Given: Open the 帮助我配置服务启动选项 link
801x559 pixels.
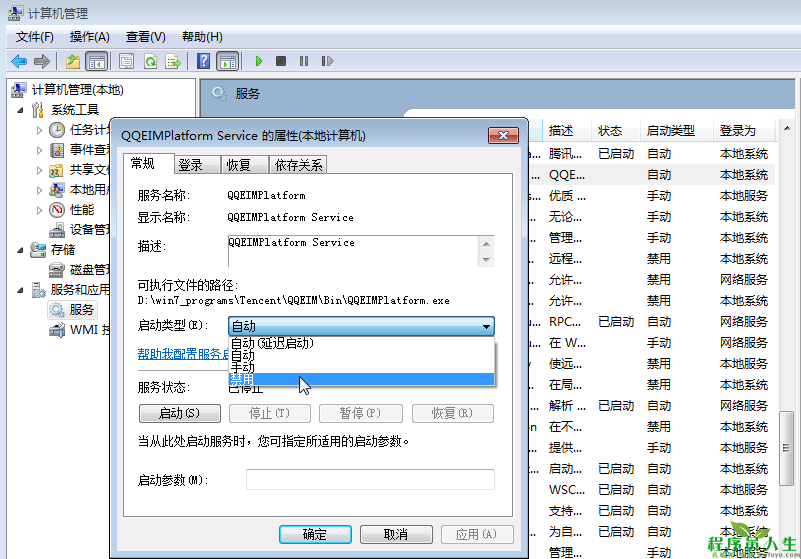Looking at the screenshot, I should point(183,354).
